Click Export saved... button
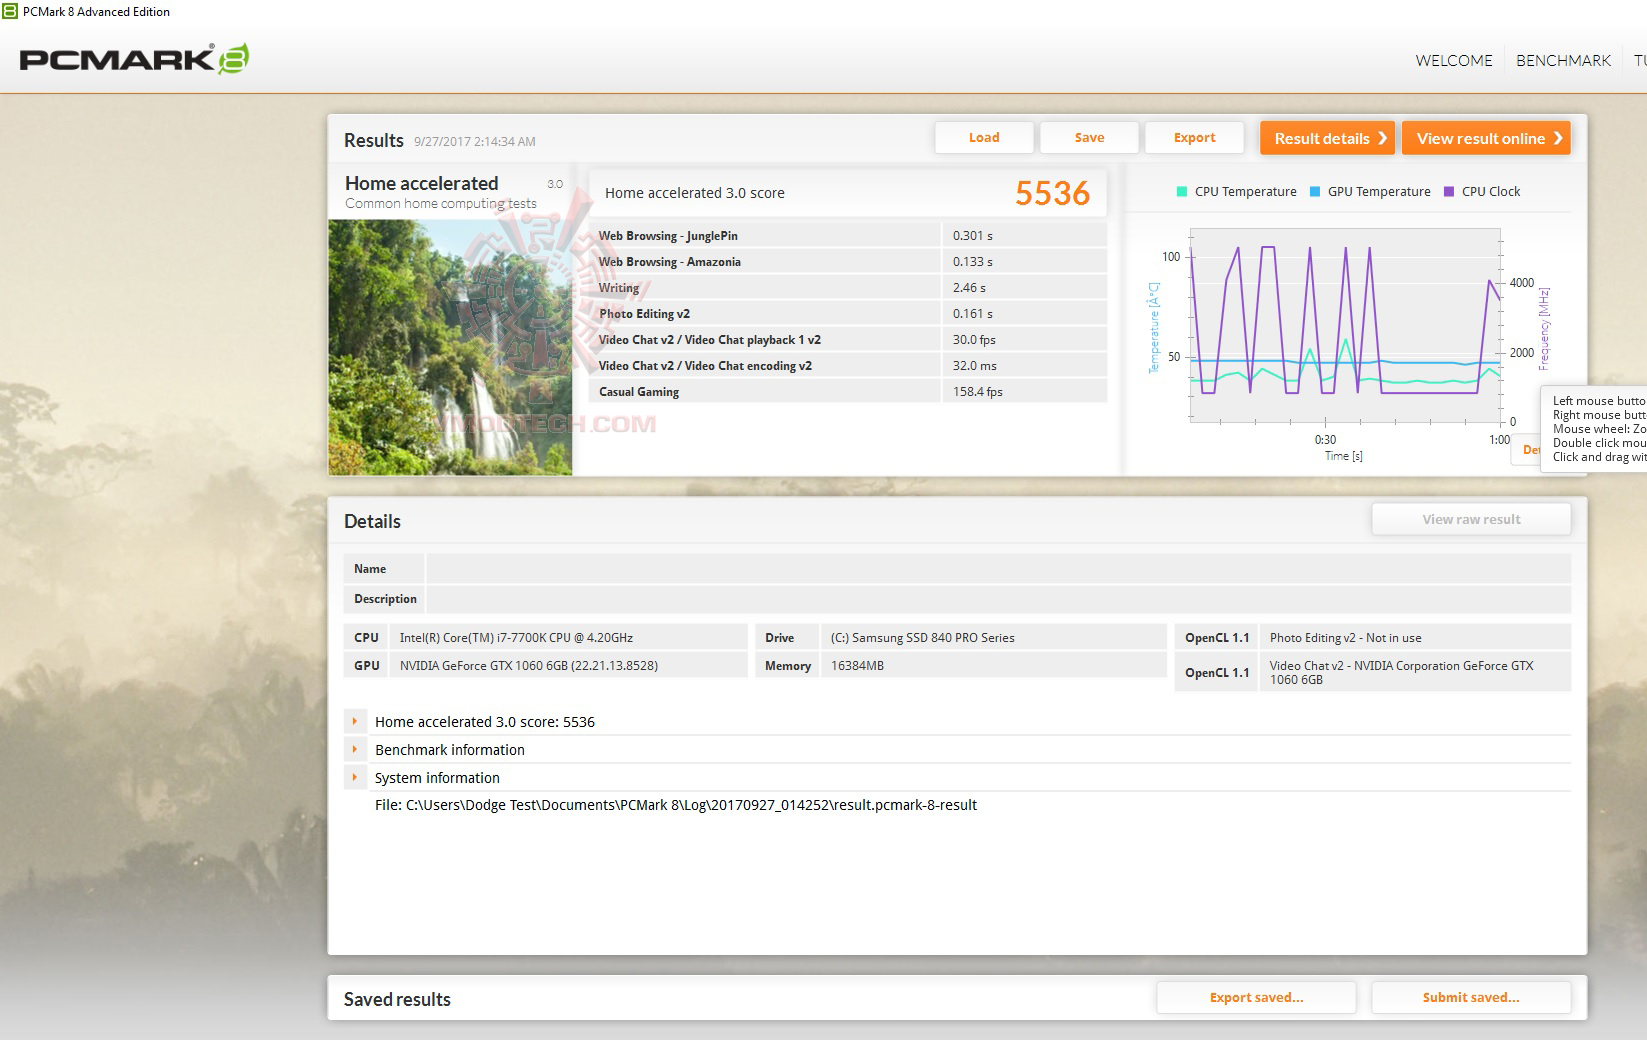This screenshot has width=1647, height=1040. tap(1256, 997)
